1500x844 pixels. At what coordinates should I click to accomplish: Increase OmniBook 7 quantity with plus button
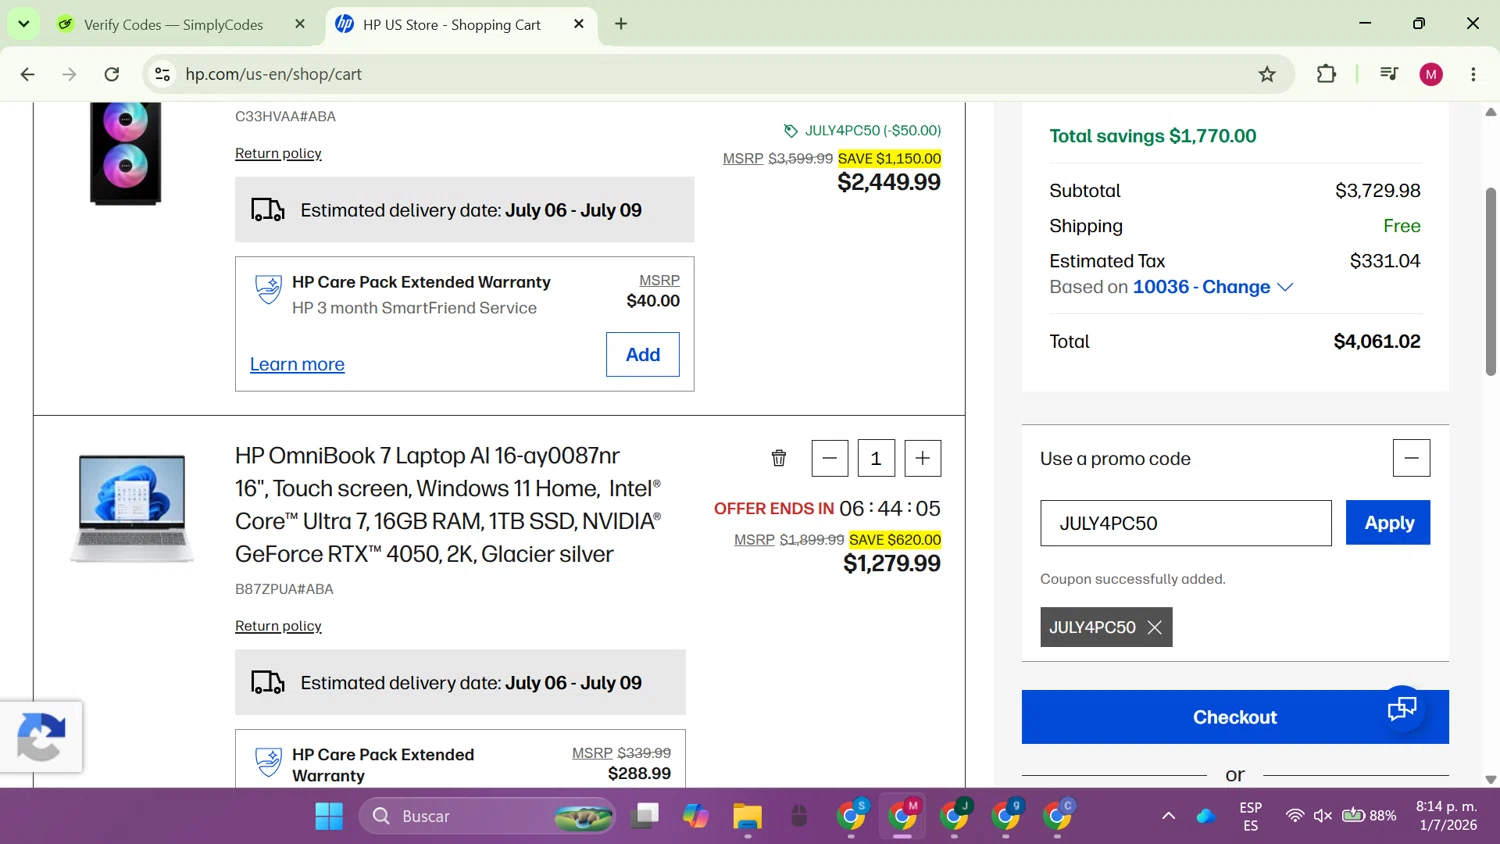pos(923,459)
